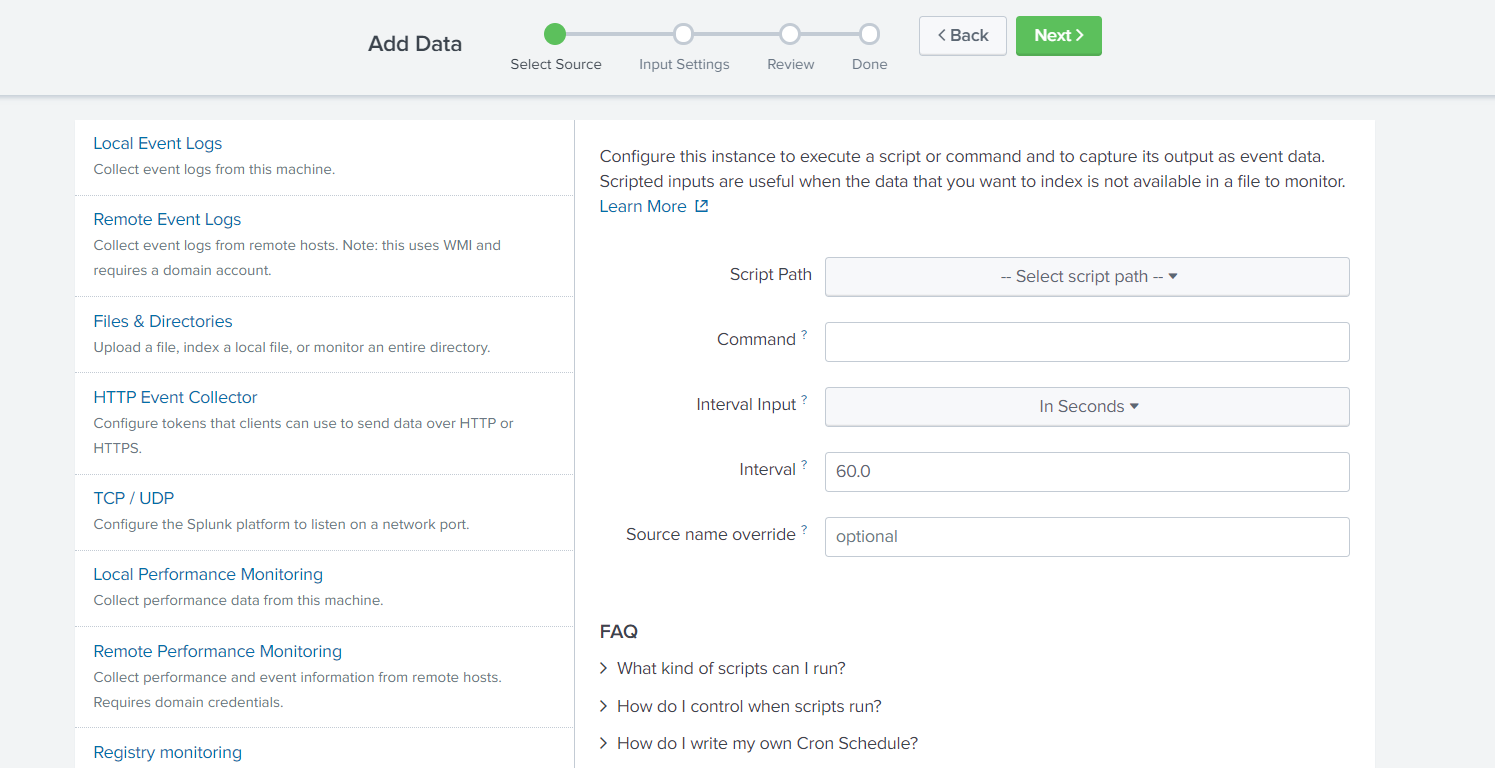Choose Files & Directories source
The height and width of the screenshot is (768, 1495).
163,322
